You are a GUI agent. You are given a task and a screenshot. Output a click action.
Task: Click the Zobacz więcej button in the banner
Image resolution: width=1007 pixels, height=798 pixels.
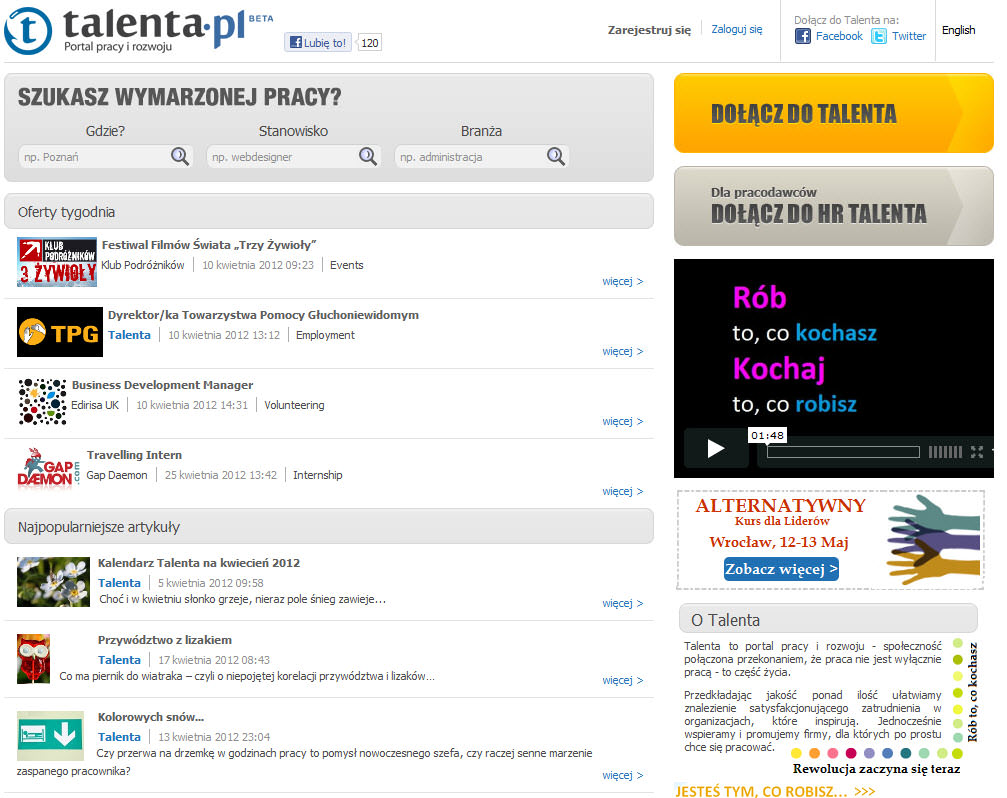[x=781, y=569]
